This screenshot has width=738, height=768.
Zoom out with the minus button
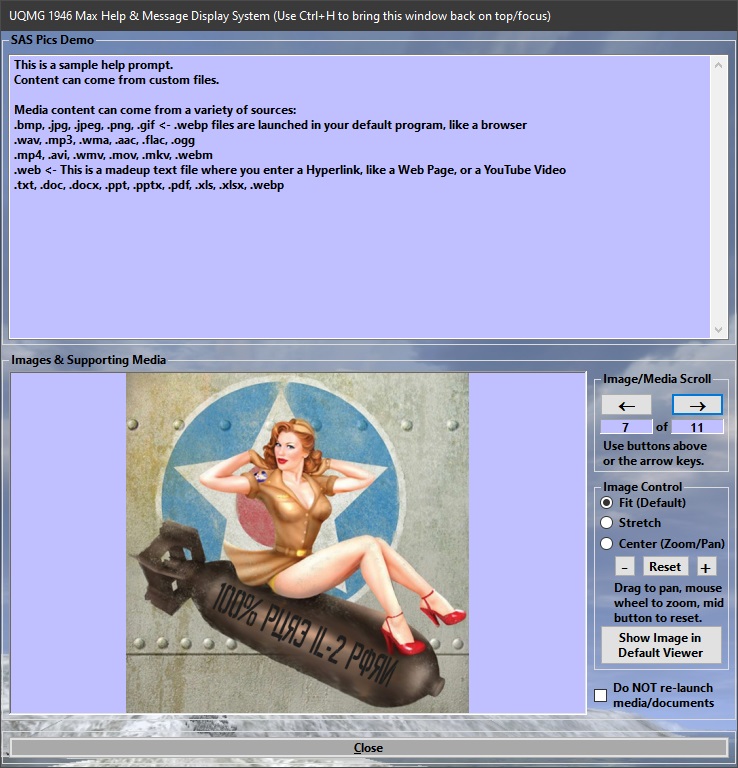[624, 567]
